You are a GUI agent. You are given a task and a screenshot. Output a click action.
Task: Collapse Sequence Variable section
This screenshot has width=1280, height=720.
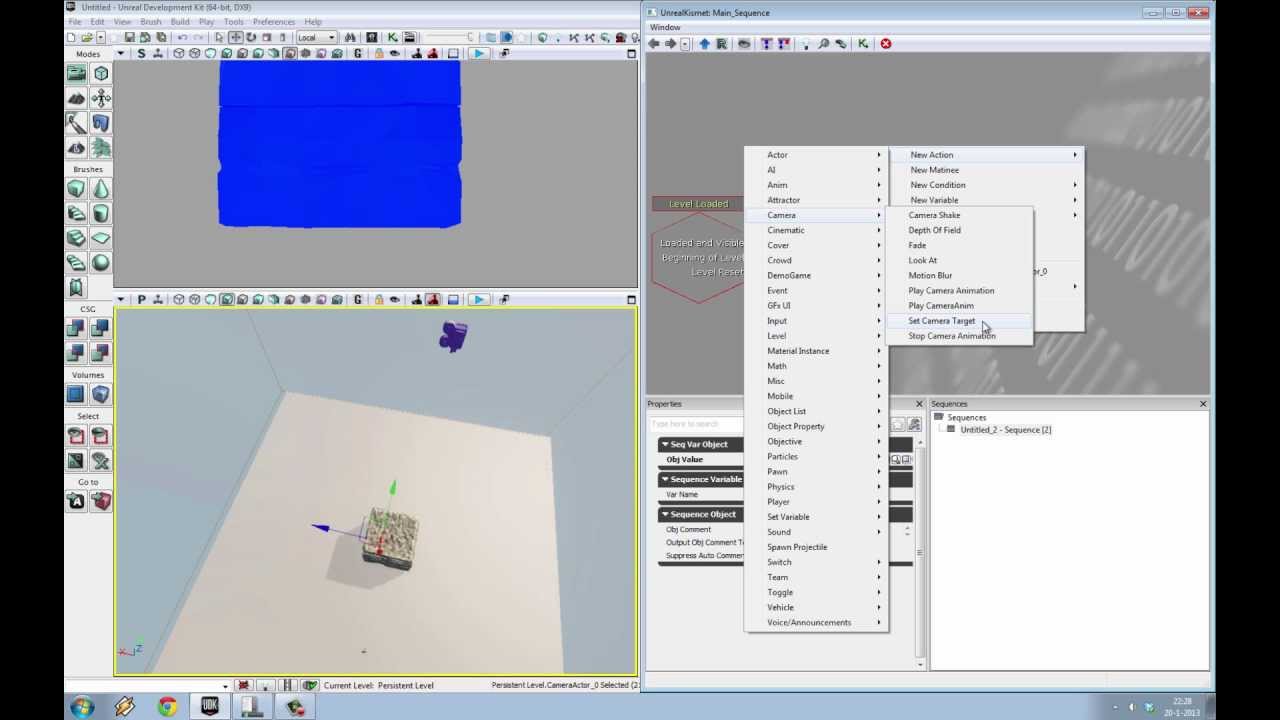pyautogui.click(x=664, y=479)
